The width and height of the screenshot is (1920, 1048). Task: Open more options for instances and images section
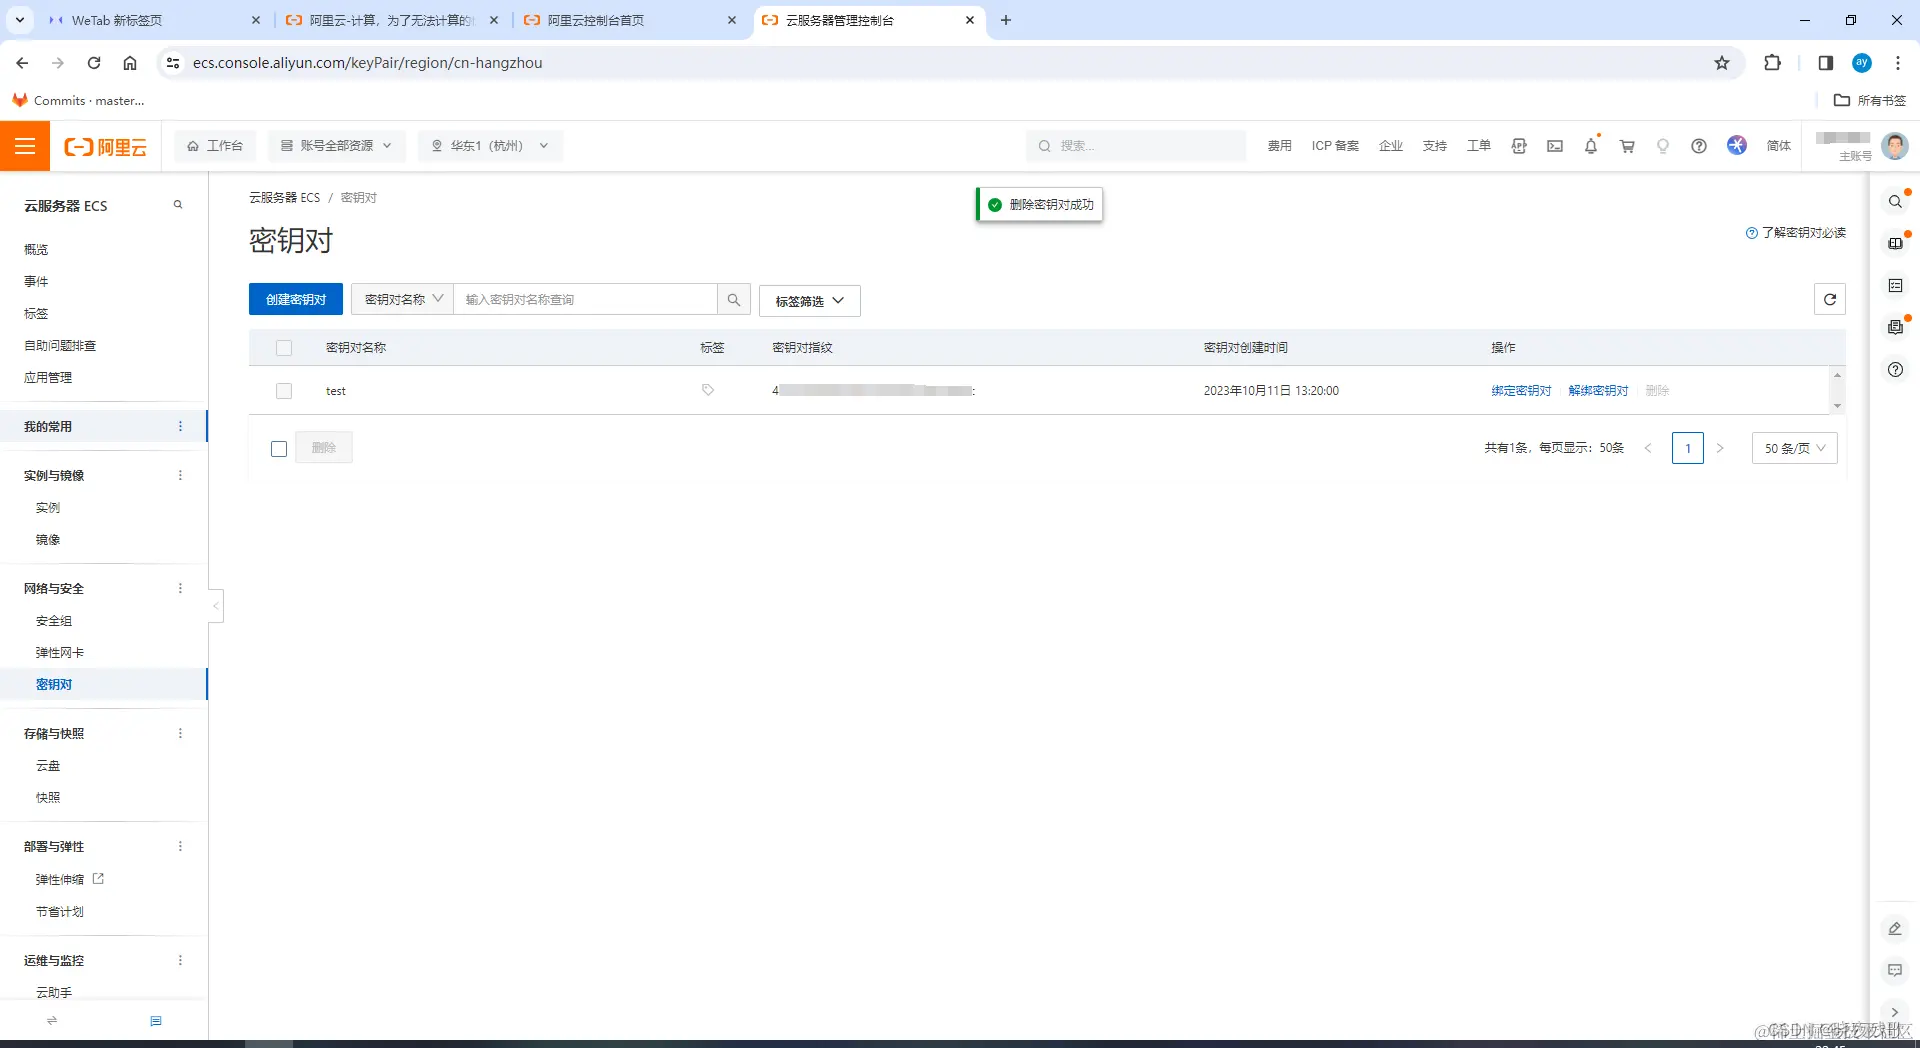click(180, 476)
